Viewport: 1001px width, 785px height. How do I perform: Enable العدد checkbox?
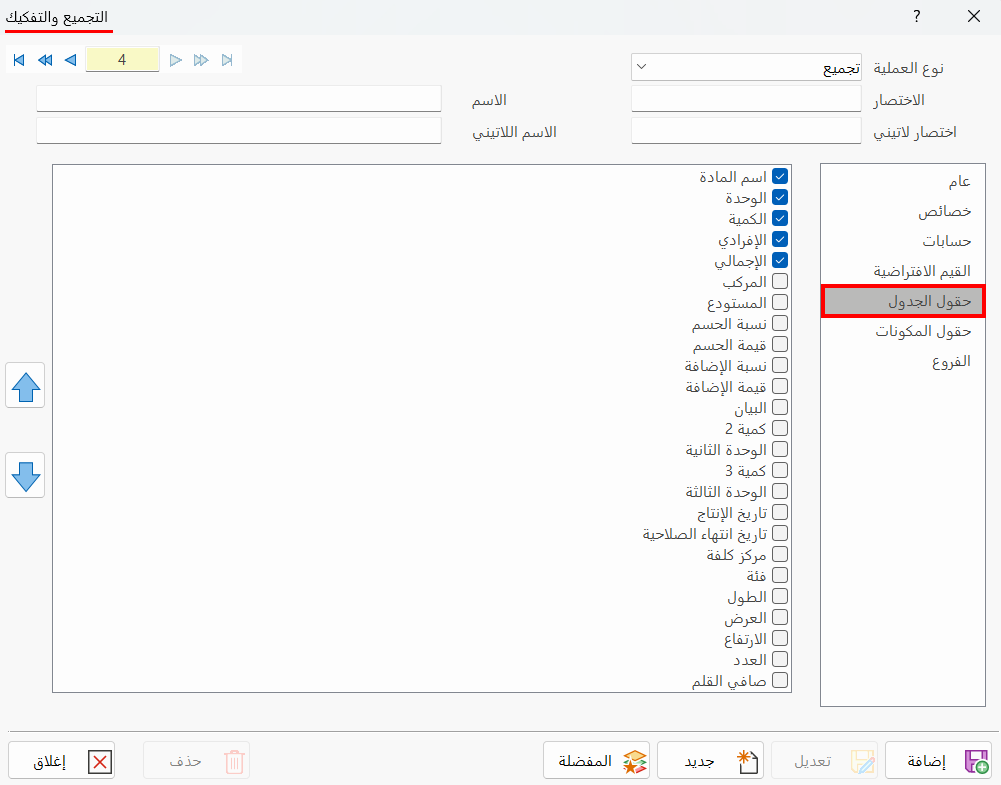(779, 659)
